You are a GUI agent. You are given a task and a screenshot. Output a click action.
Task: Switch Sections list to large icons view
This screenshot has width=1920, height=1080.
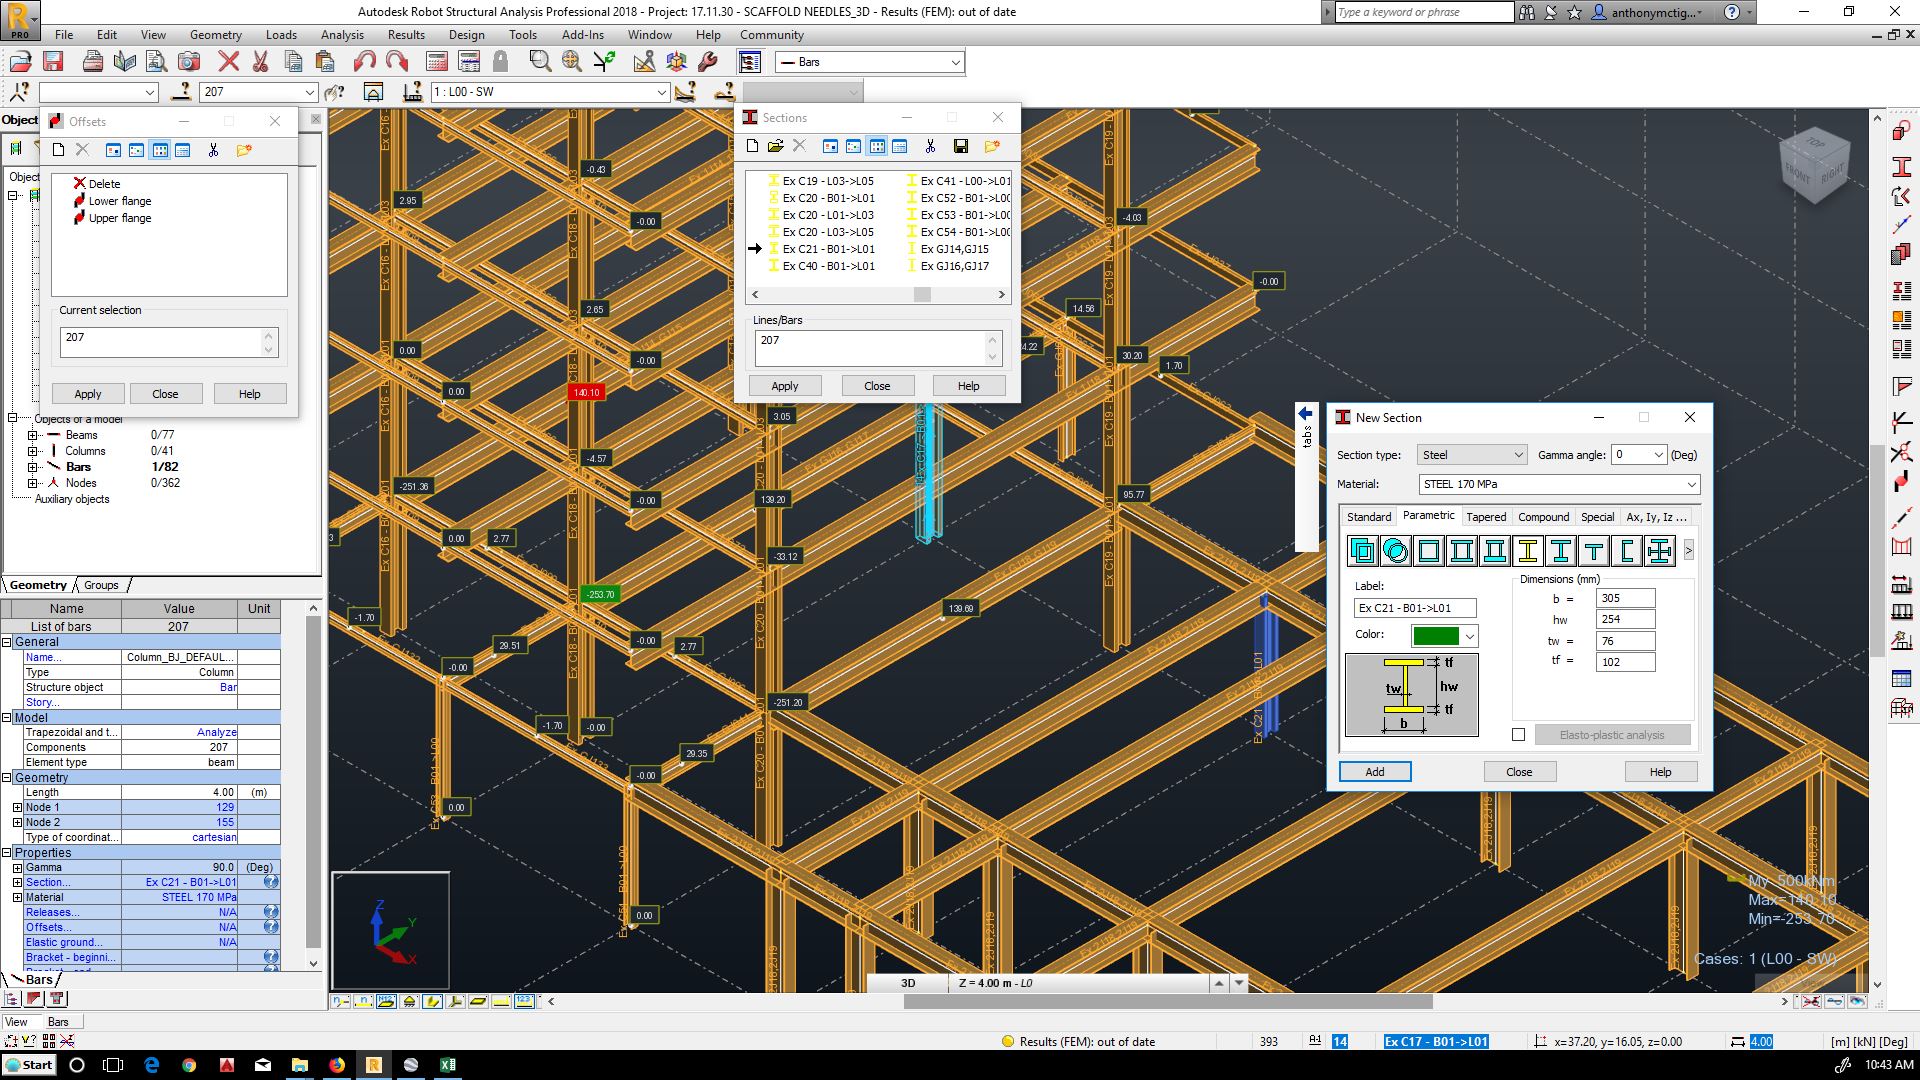pos(830,146)
